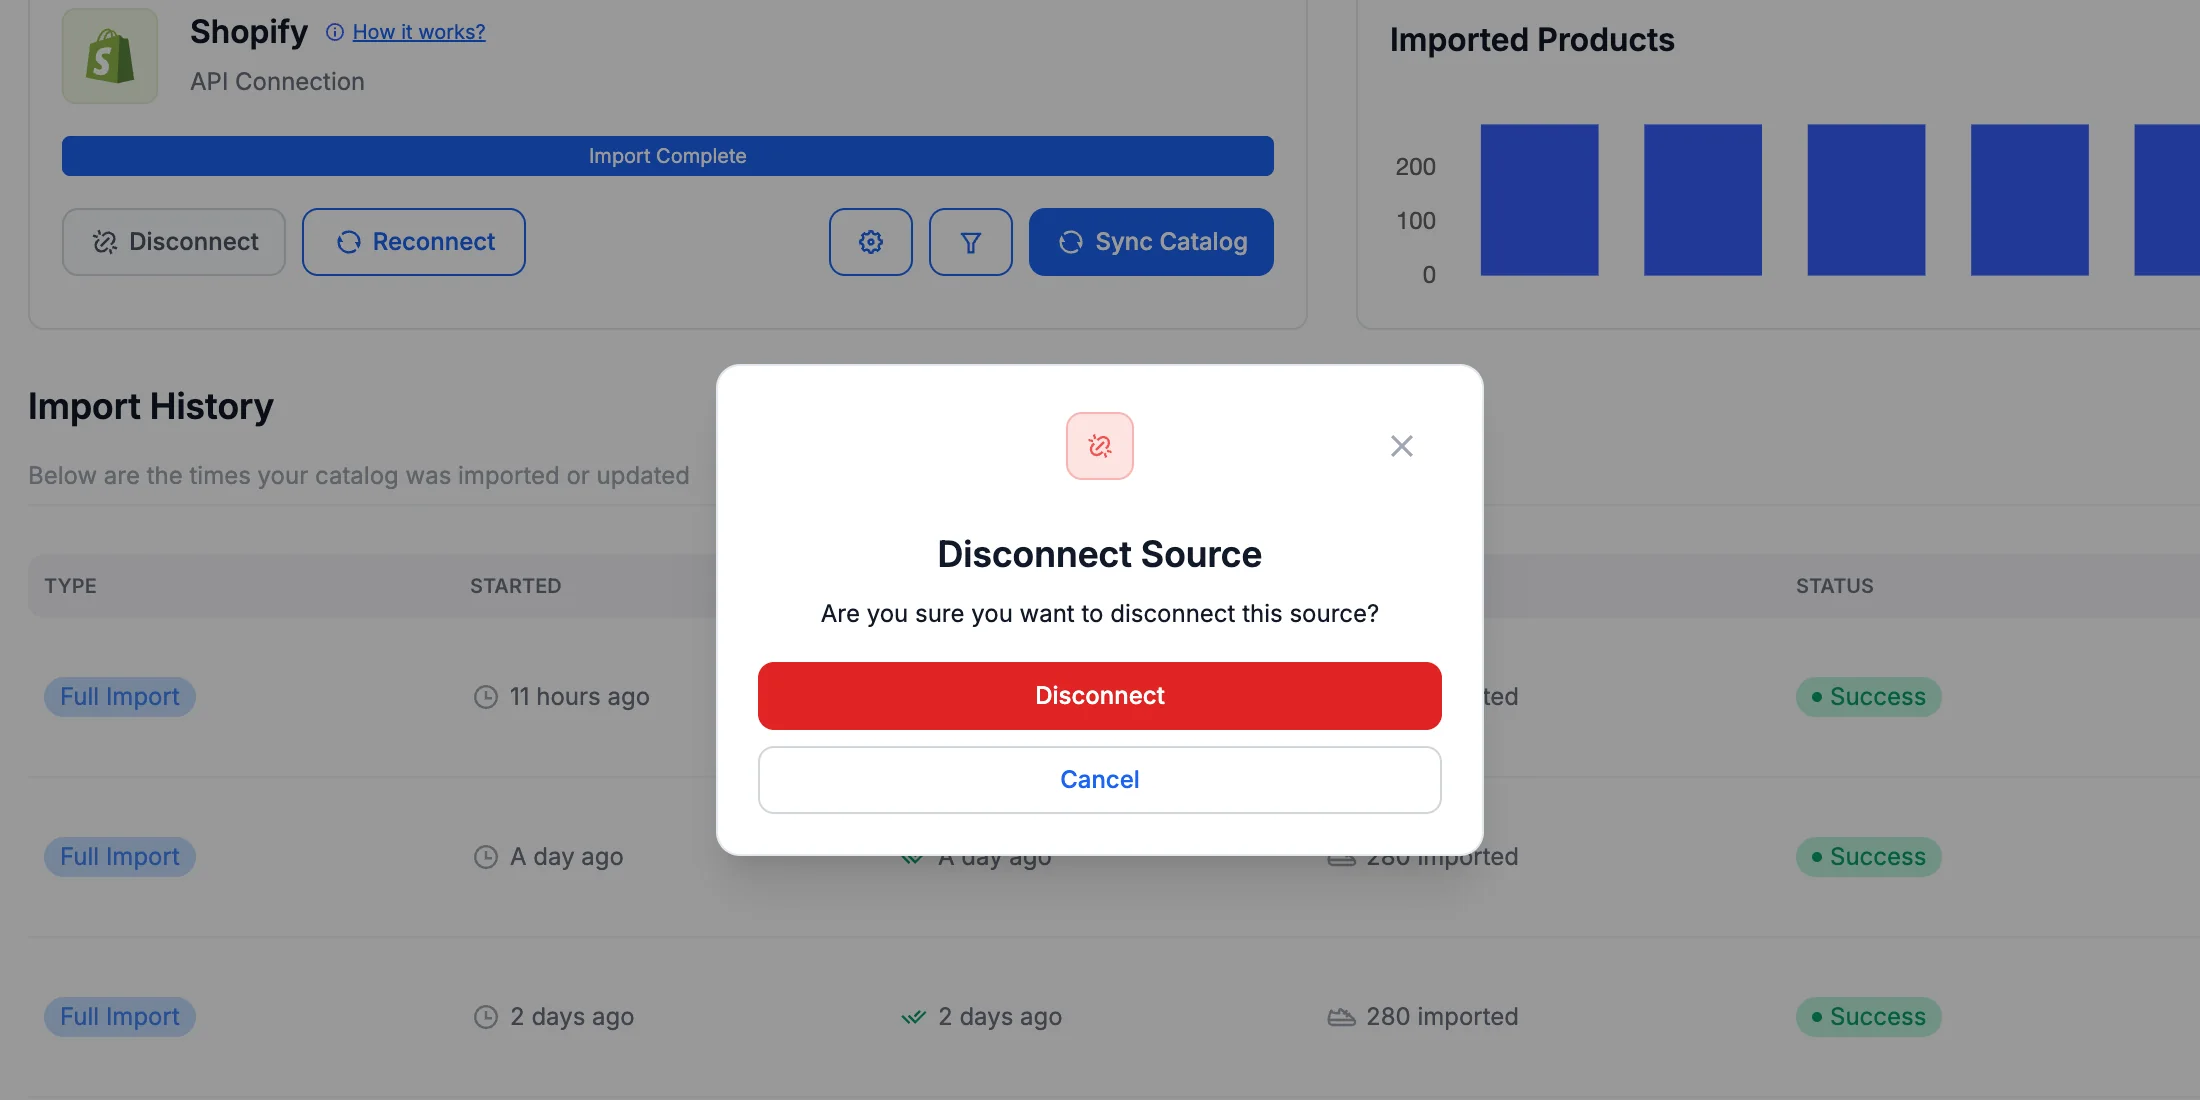Click the clock icon in the 2 days ago started cell
Screen dimensions: 2200x1100
tap(486, 1017)
